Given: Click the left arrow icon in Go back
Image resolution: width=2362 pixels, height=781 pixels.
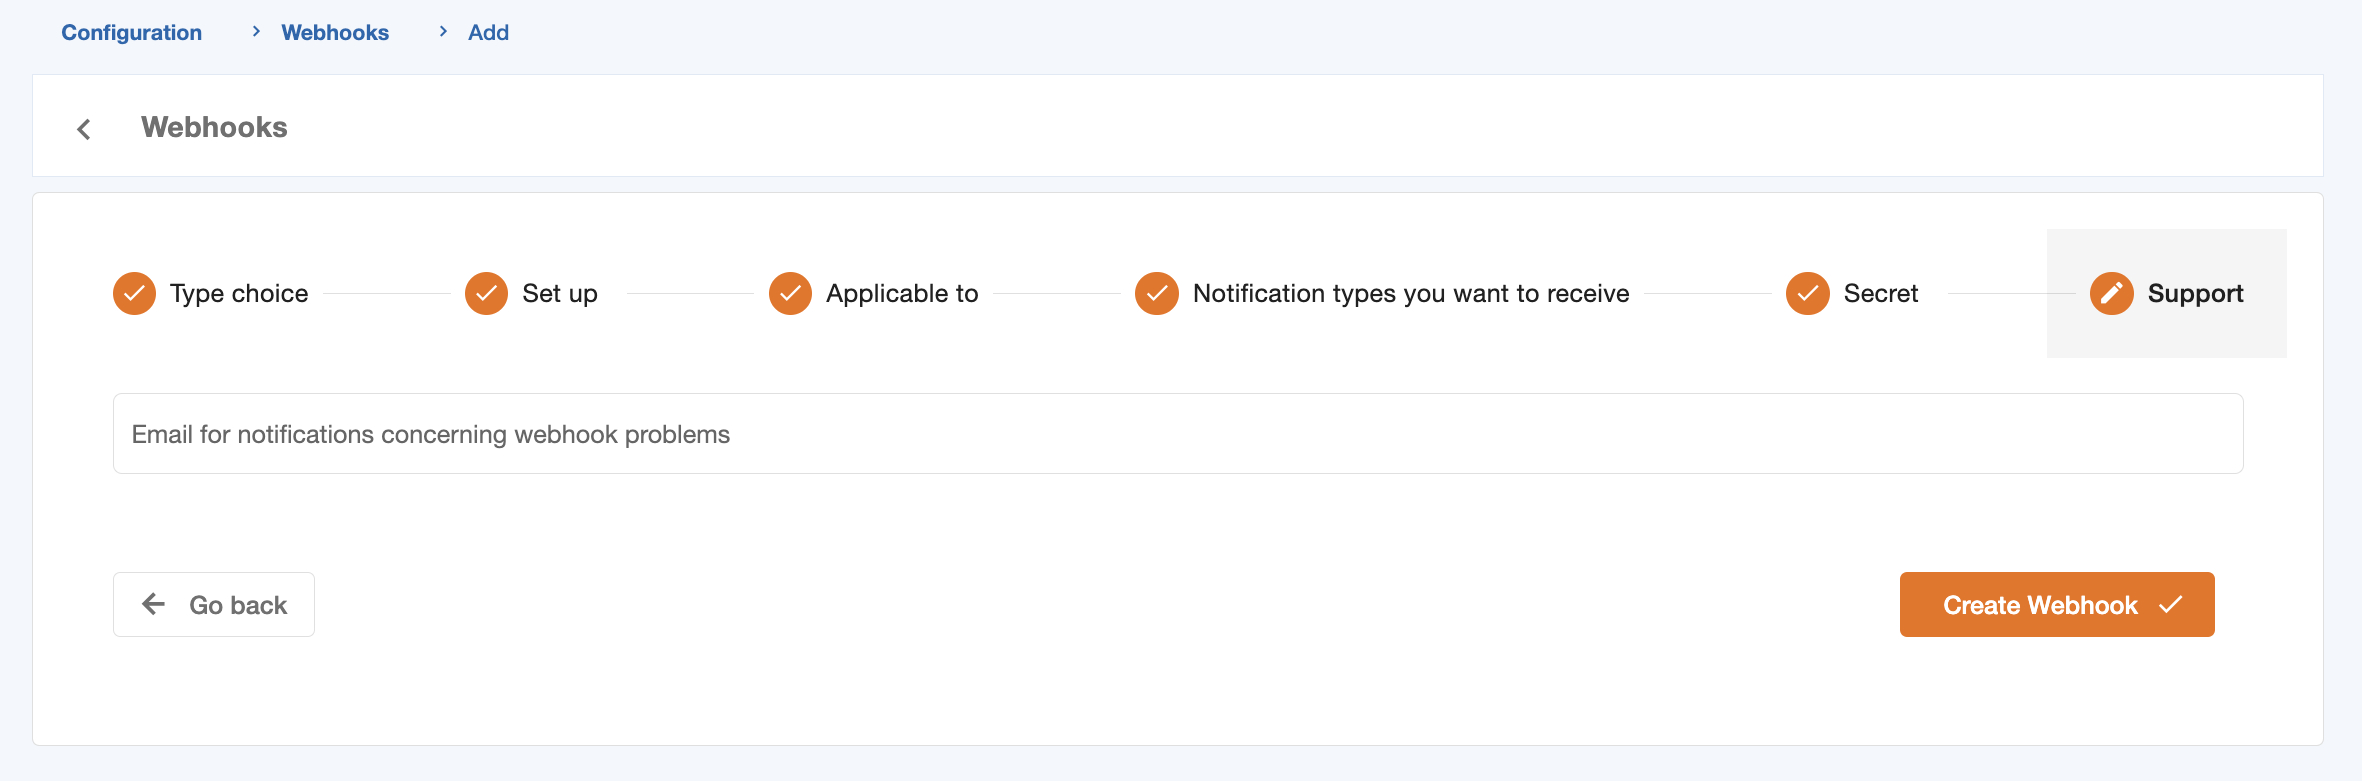Looking at the screenshot, I should coord(154,604).
